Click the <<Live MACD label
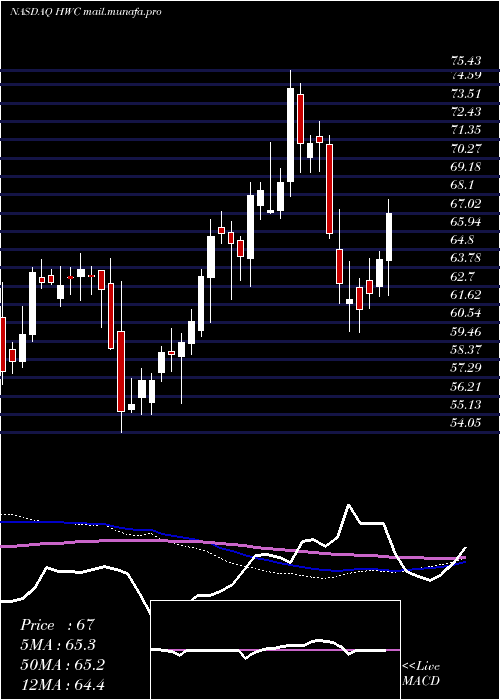Viewport: 500px width, 700px height. 421,674
